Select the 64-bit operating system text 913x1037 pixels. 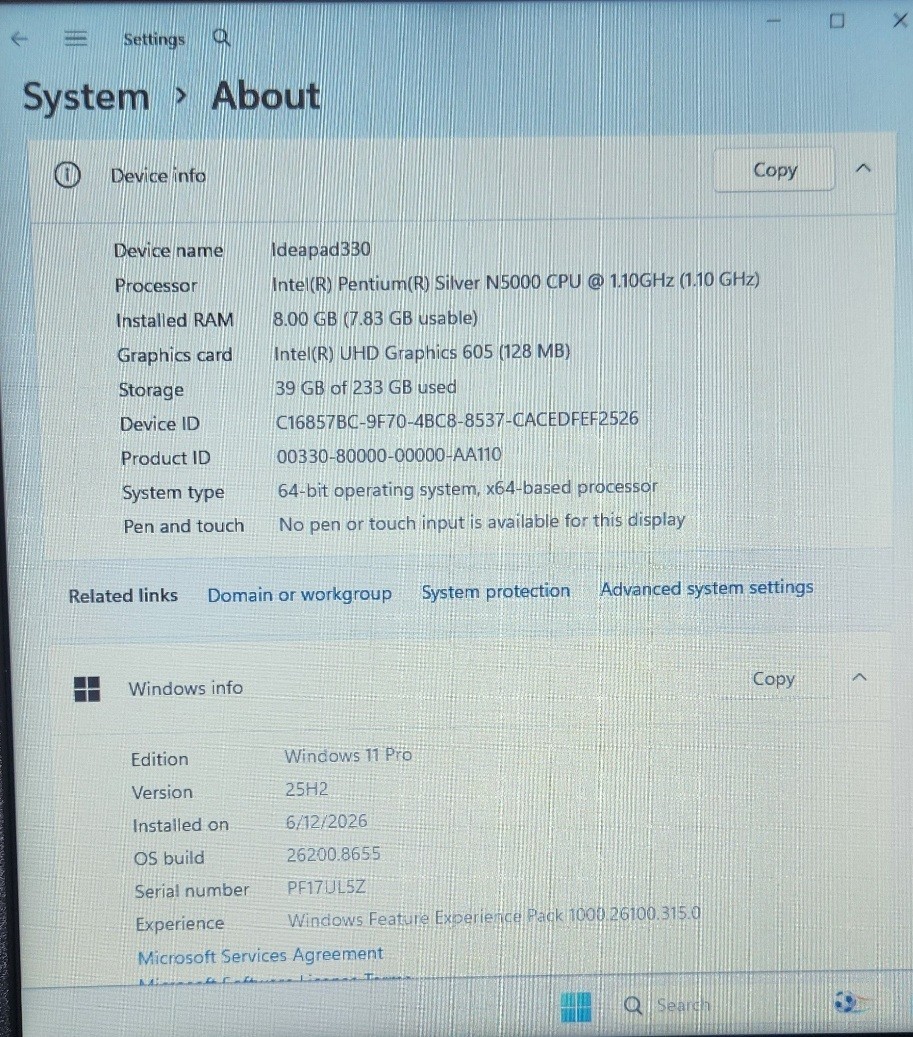(467, 489)
